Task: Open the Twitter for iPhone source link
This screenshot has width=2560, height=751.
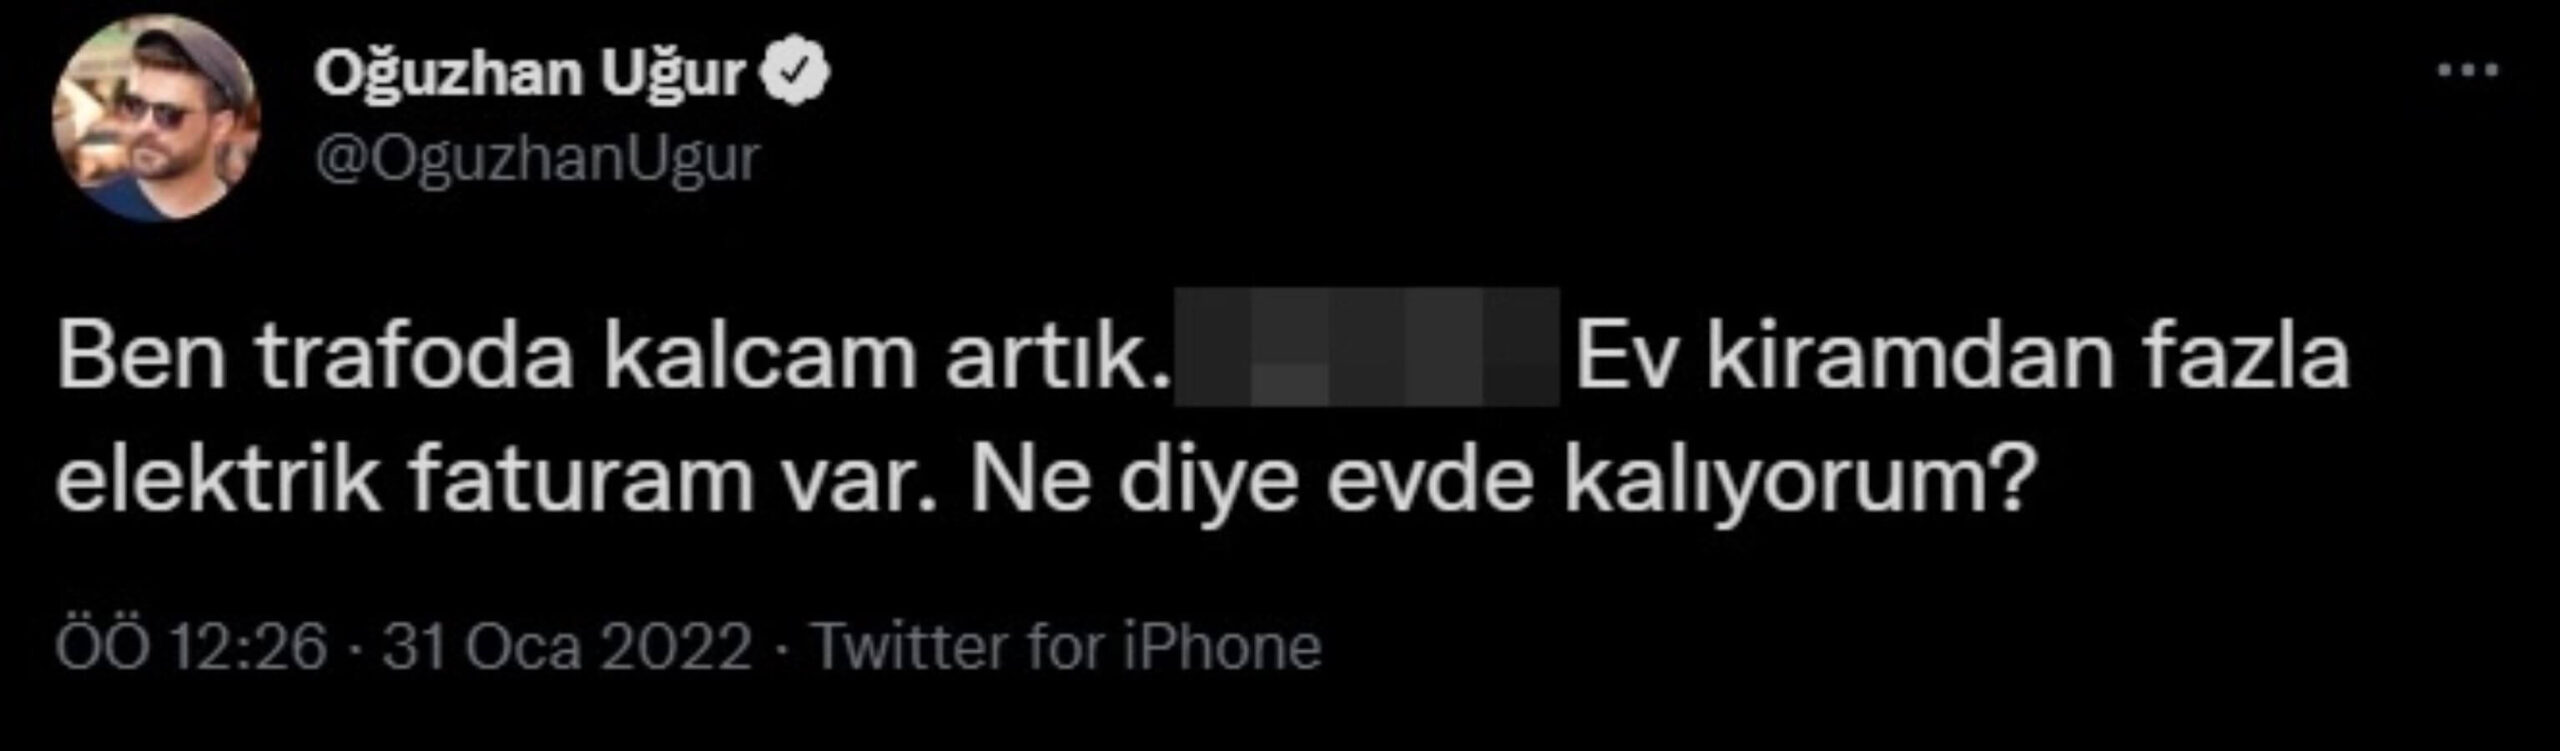Action: point(1069,647)
